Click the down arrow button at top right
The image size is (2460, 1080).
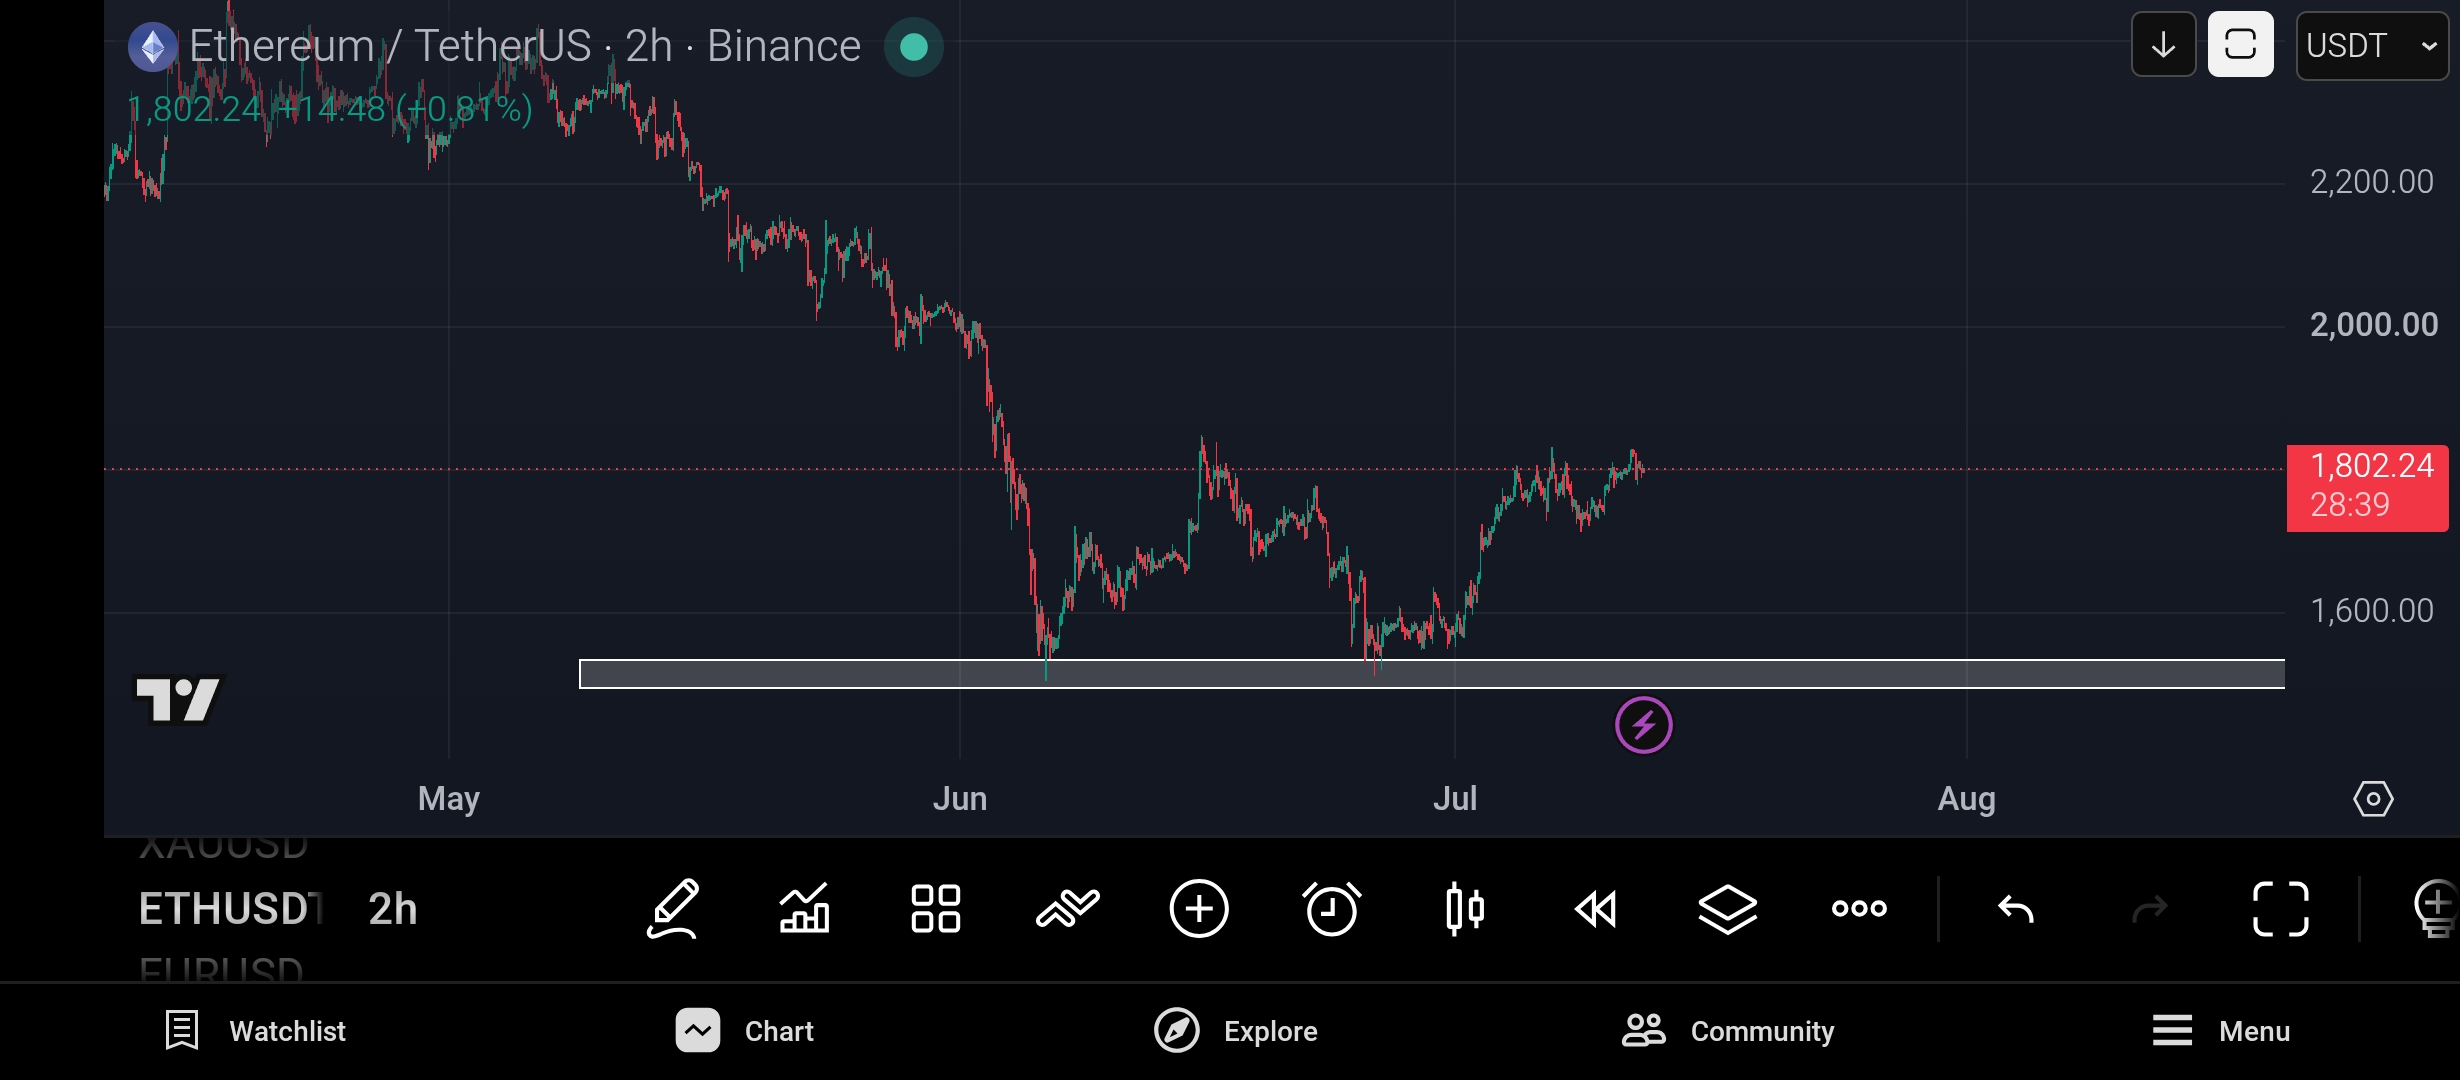click(x=2163, y=45)
